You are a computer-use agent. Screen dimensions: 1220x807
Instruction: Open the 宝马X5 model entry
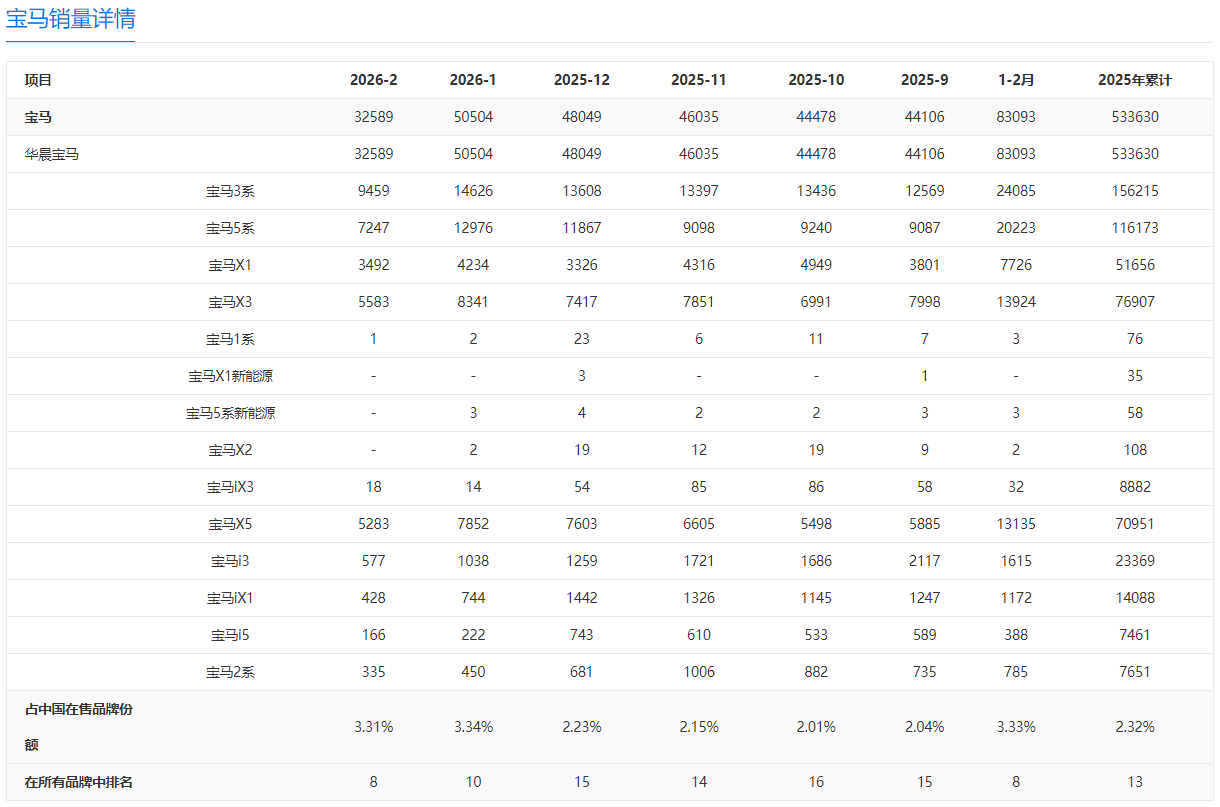[x=230, y=524]
